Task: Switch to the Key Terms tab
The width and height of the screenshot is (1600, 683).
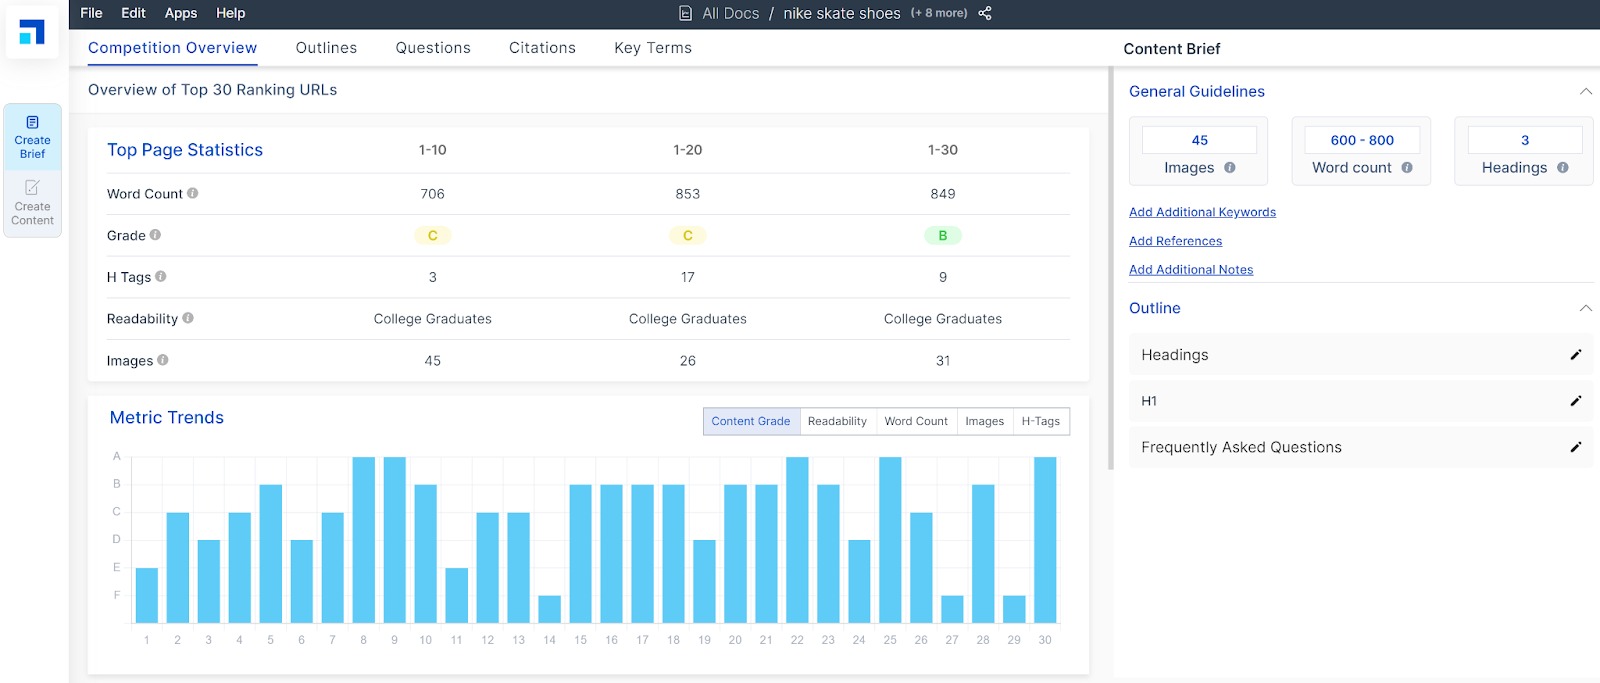Action: pos(652,48)
